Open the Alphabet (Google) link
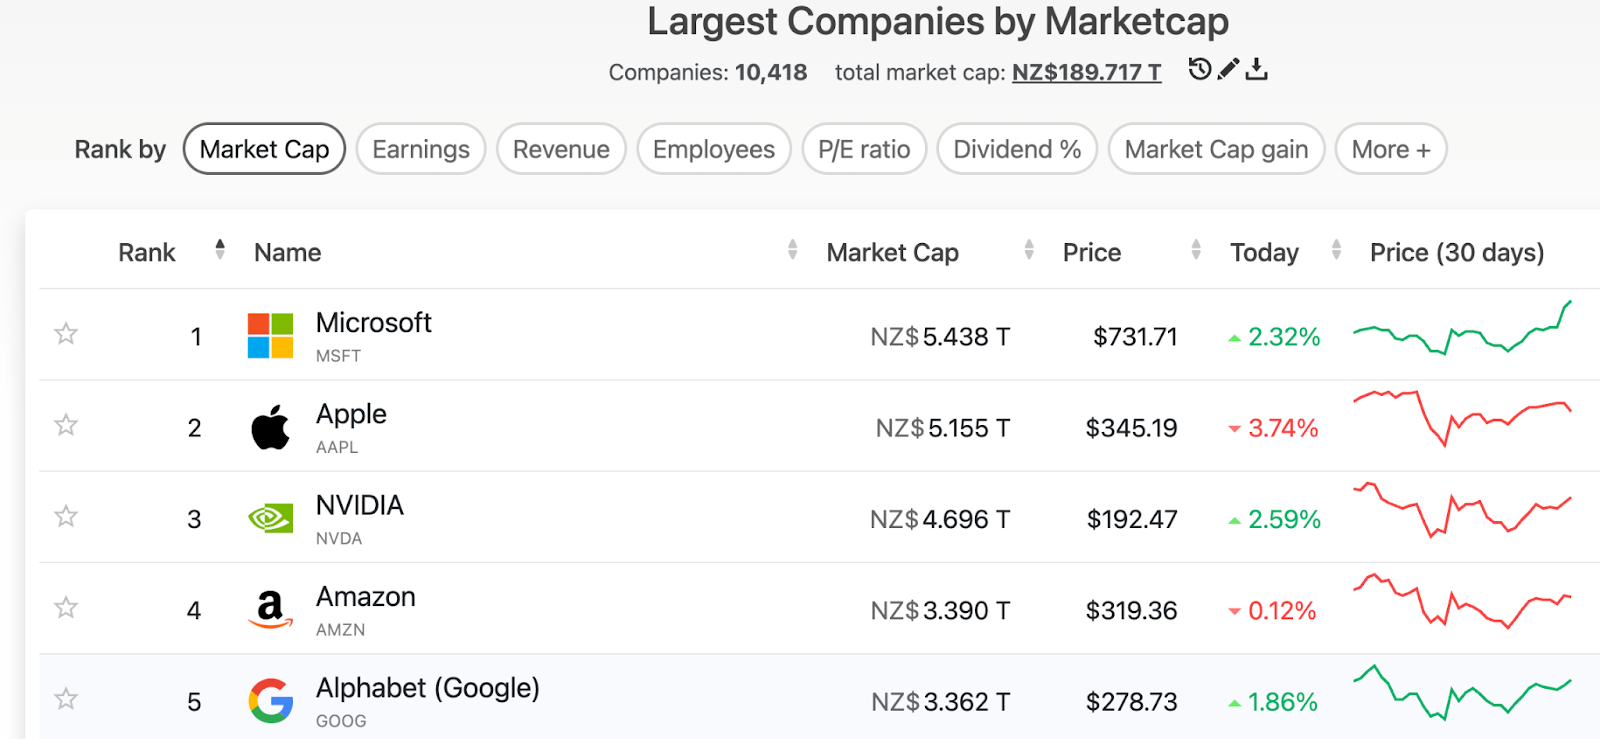Viewport: 1600px width, 739px height. (428, 688)
